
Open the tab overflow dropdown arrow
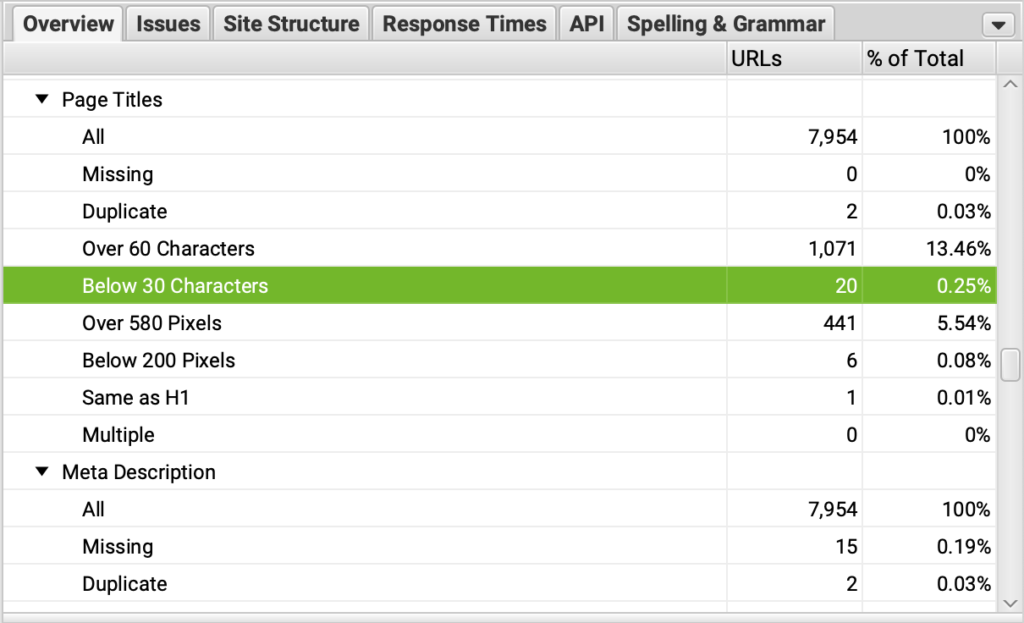pos(998,25)
